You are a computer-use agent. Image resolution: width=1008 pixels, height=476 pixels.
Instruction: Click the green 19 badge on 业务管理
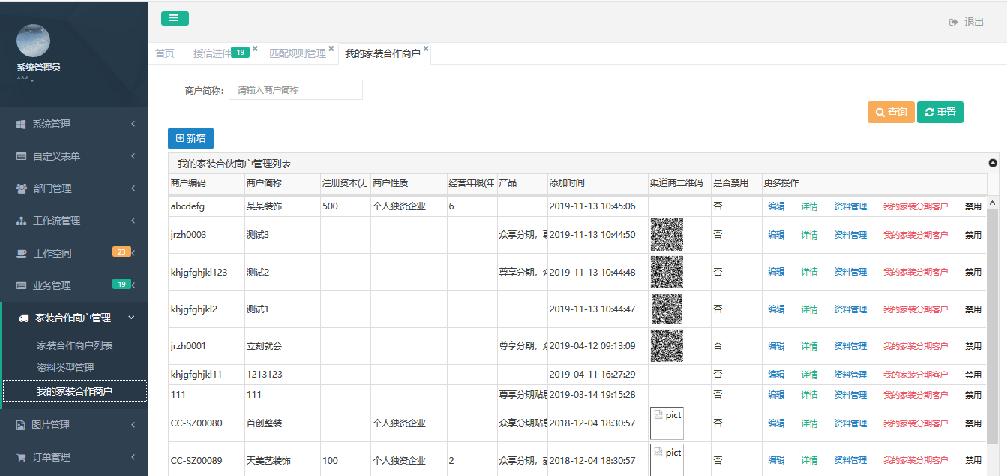[x=121, y=284]
